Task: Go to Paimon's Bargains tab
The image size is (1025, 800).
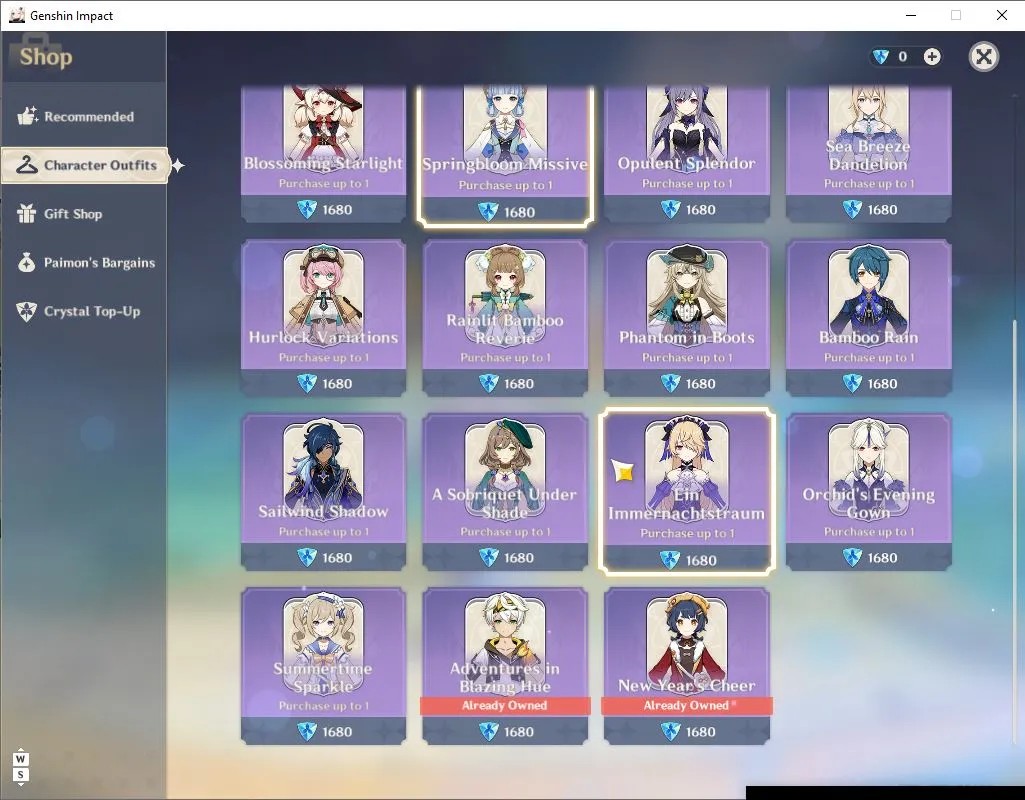Action: point(83,263)
